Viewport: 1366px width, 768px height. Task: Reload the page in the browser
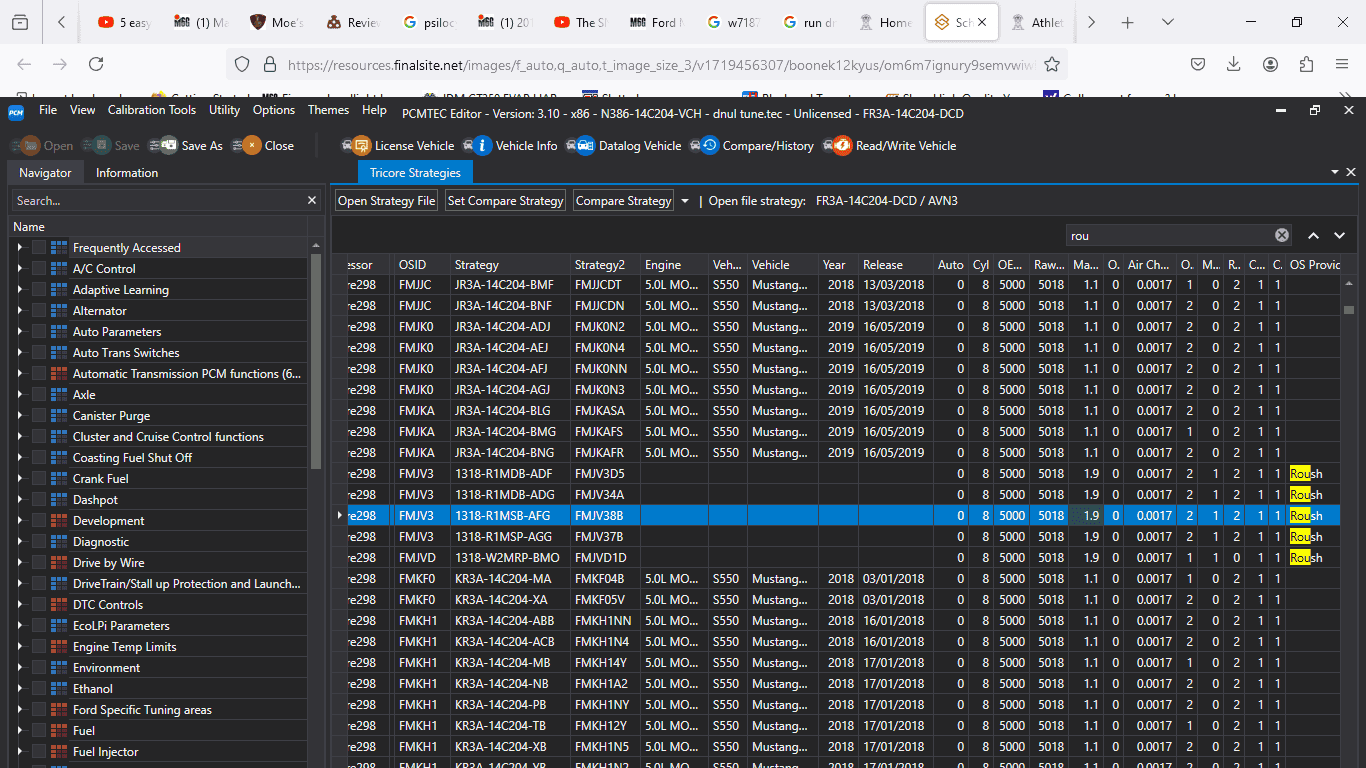click(x=96, y=64)
